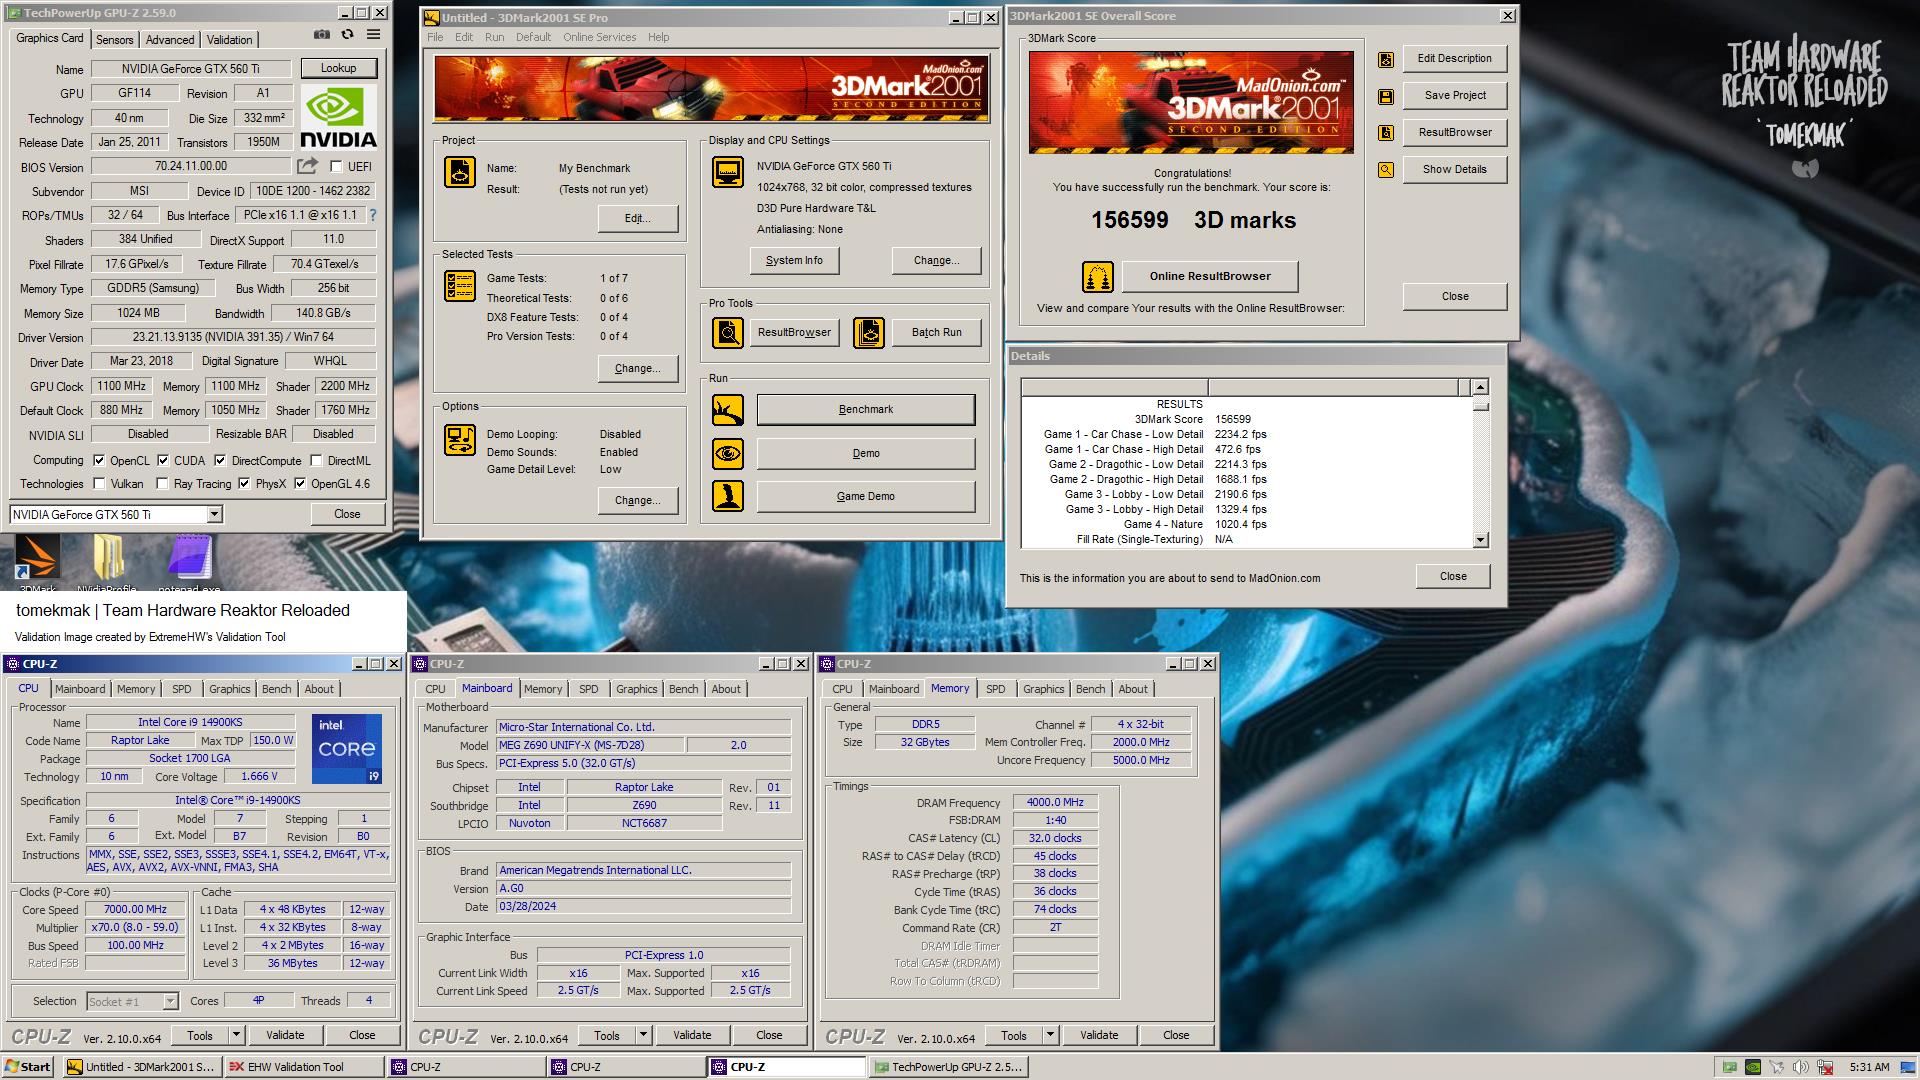Open the notepad.exe desktop icon
The width and height of the screenshot is (1920, 1080).
pyautogui.click(x=190, y=558)
